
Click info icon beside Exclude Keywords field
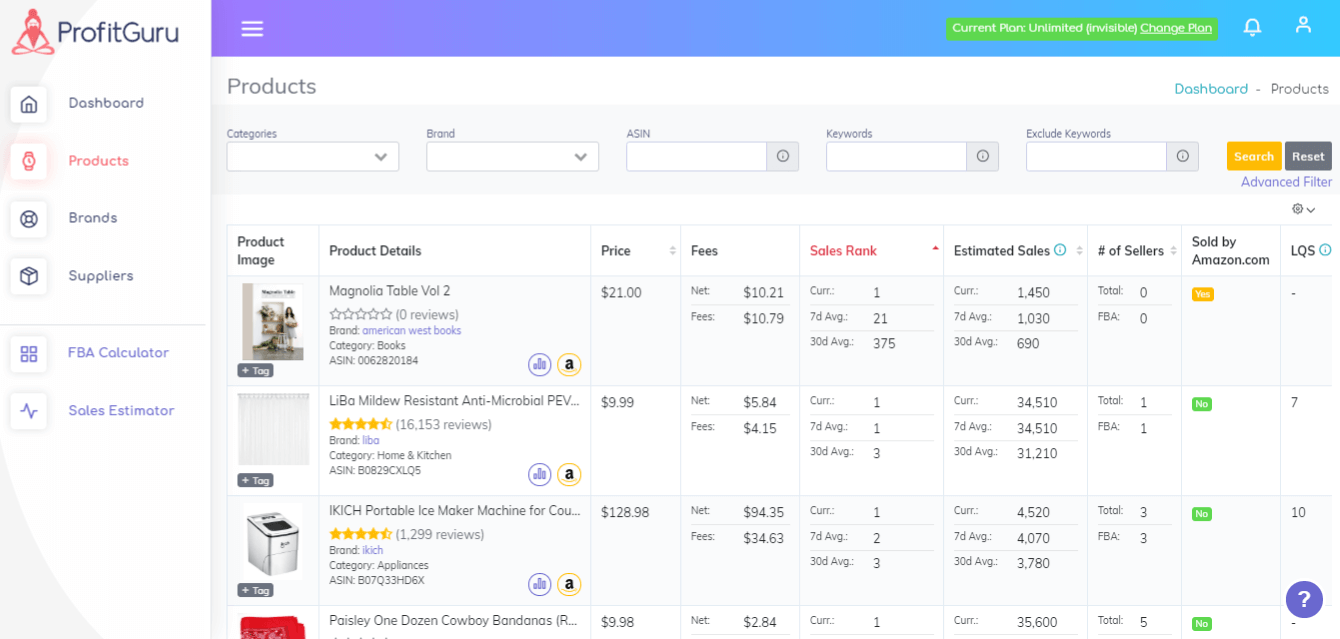(x=1183, y=156)
